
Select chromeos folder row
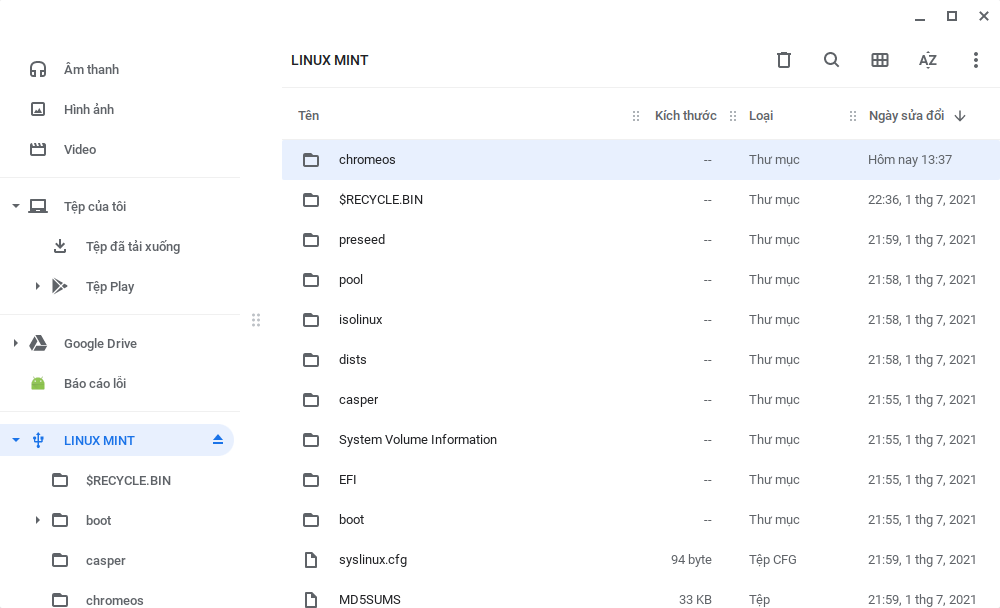641,159
